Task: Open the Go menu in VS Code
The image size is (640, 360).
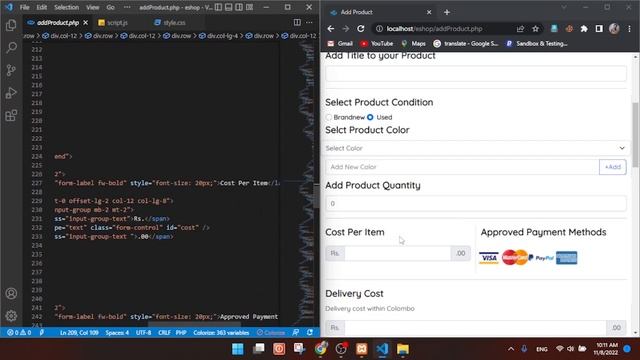Action: tap(111, 7)
